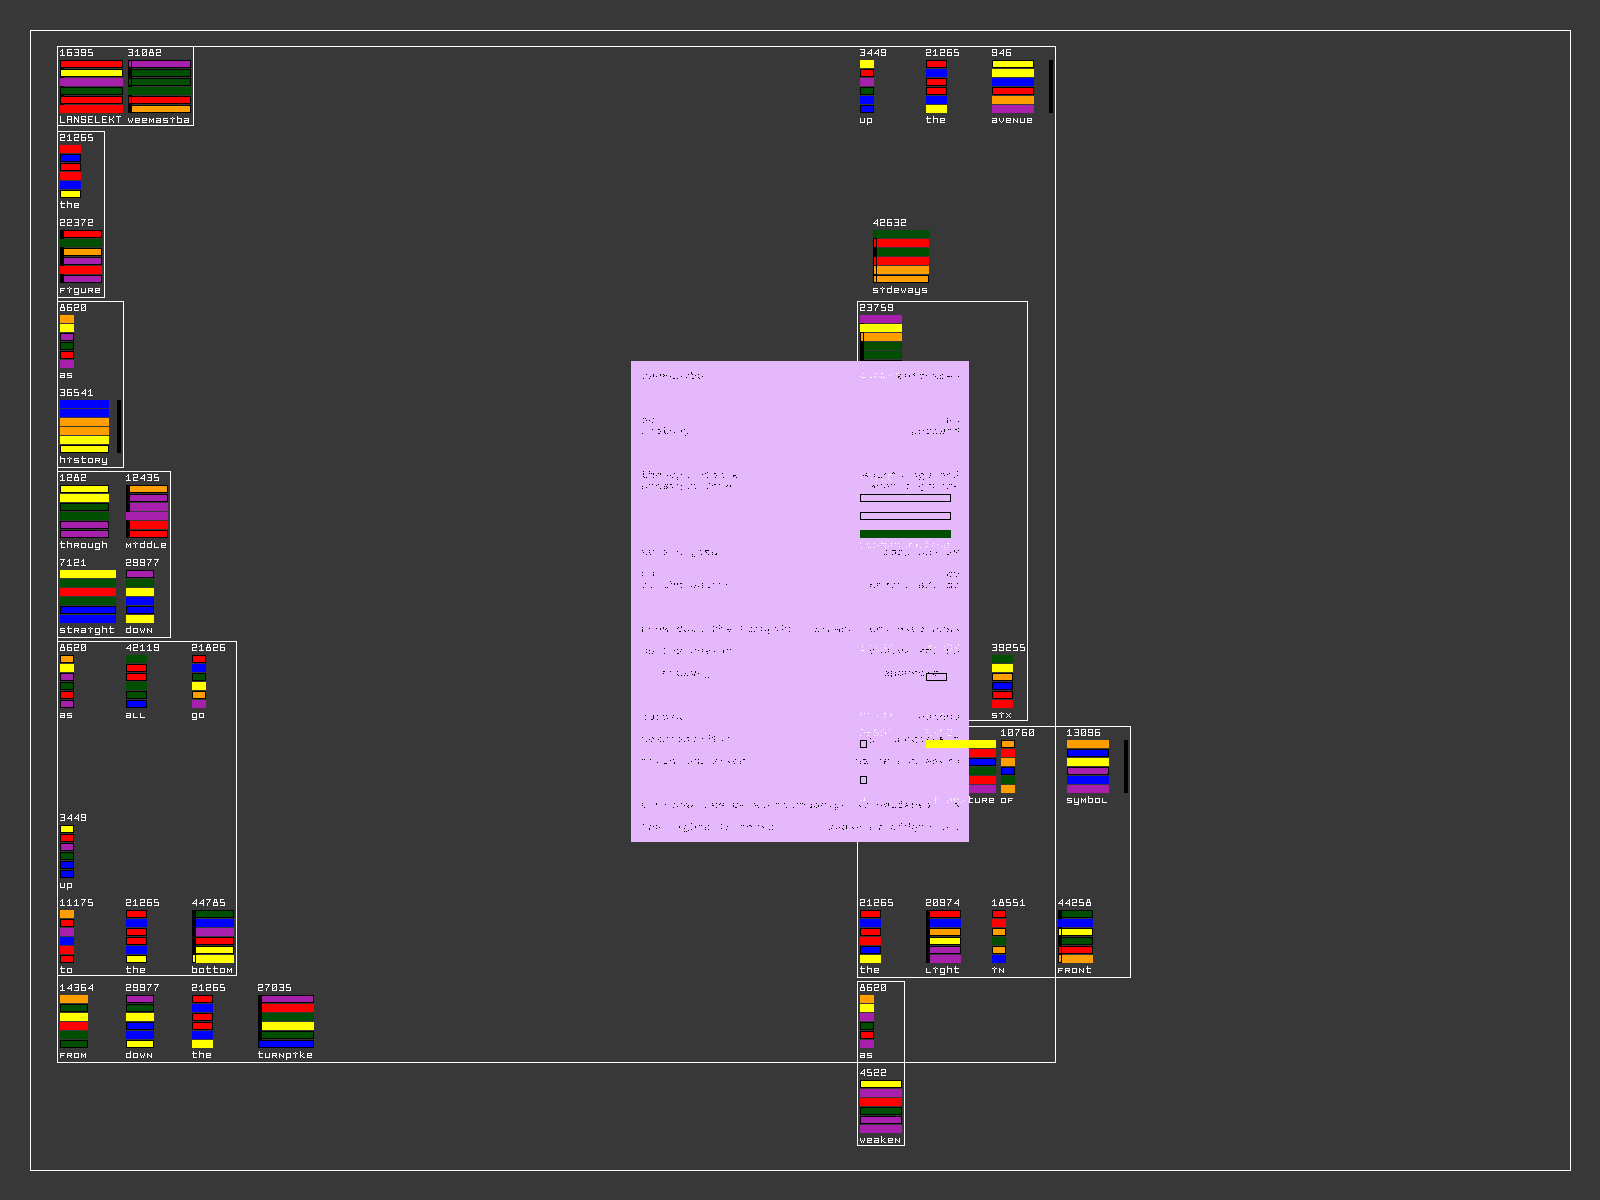Select the weemastba token block
Image resolution: width=1600 pixels, height=1200 pixels.
coord(159,87)
